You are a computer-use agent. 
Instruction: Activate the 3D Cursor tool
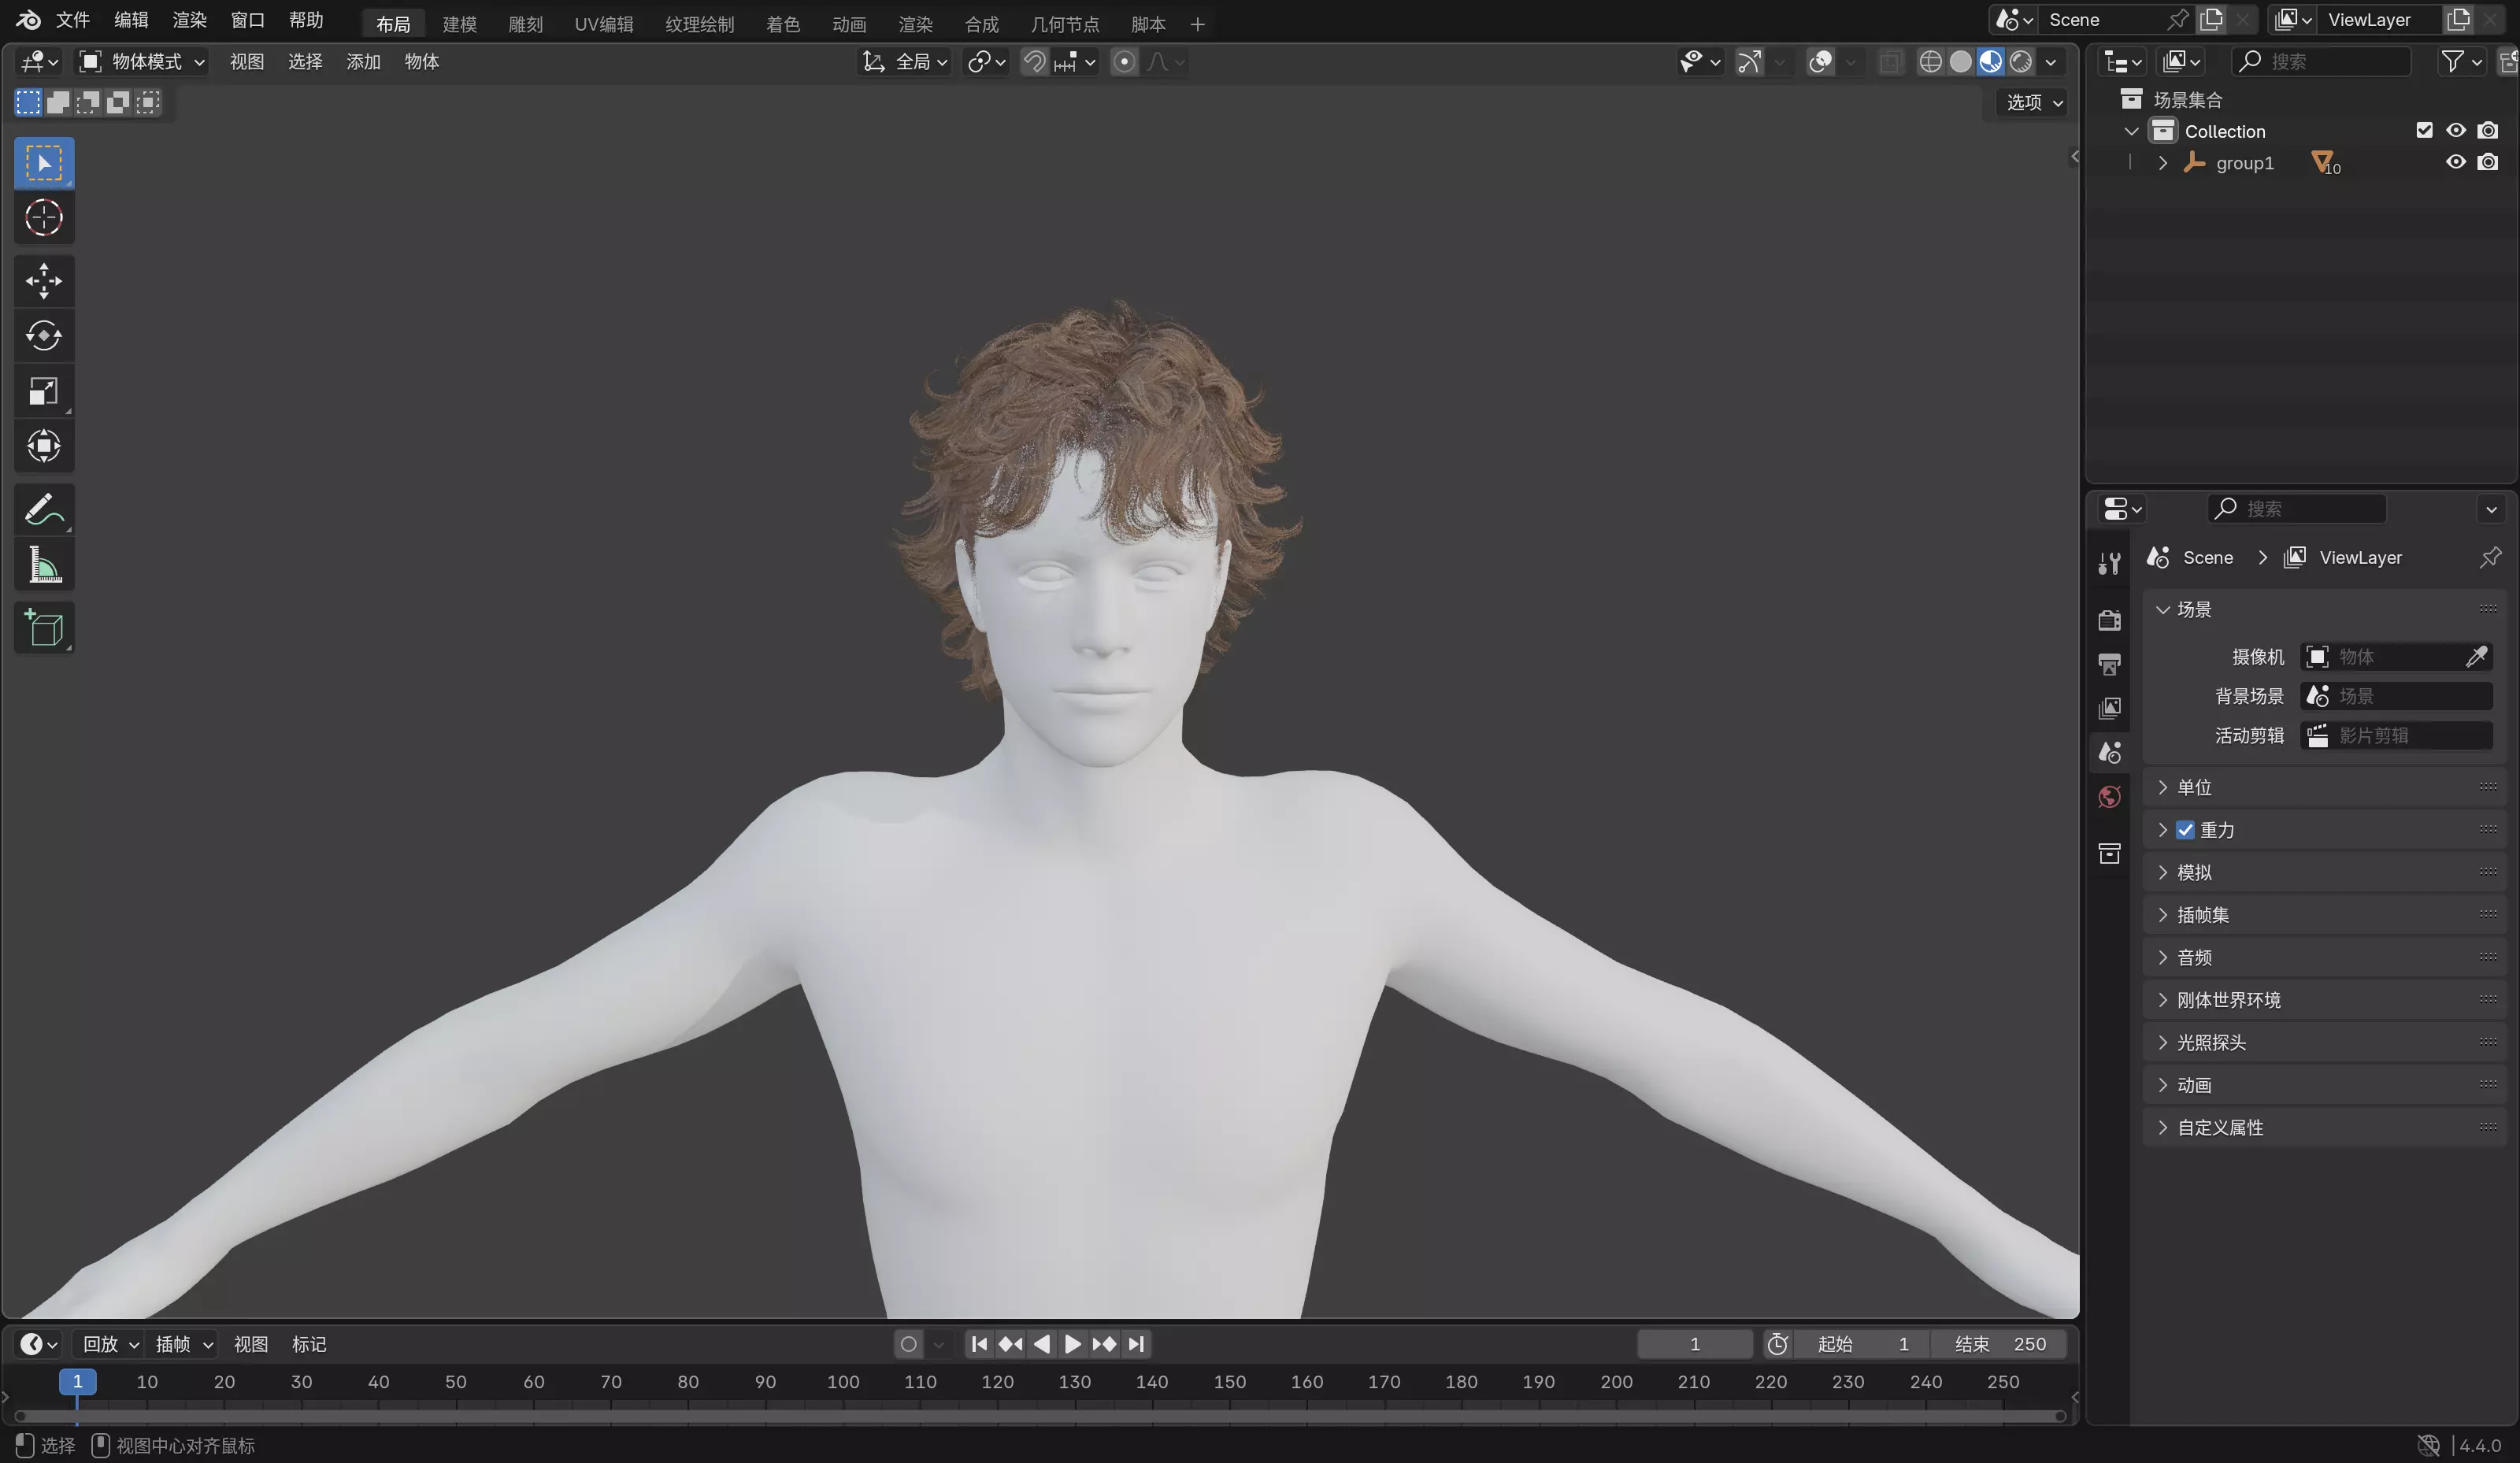click(x=44, y=218)
